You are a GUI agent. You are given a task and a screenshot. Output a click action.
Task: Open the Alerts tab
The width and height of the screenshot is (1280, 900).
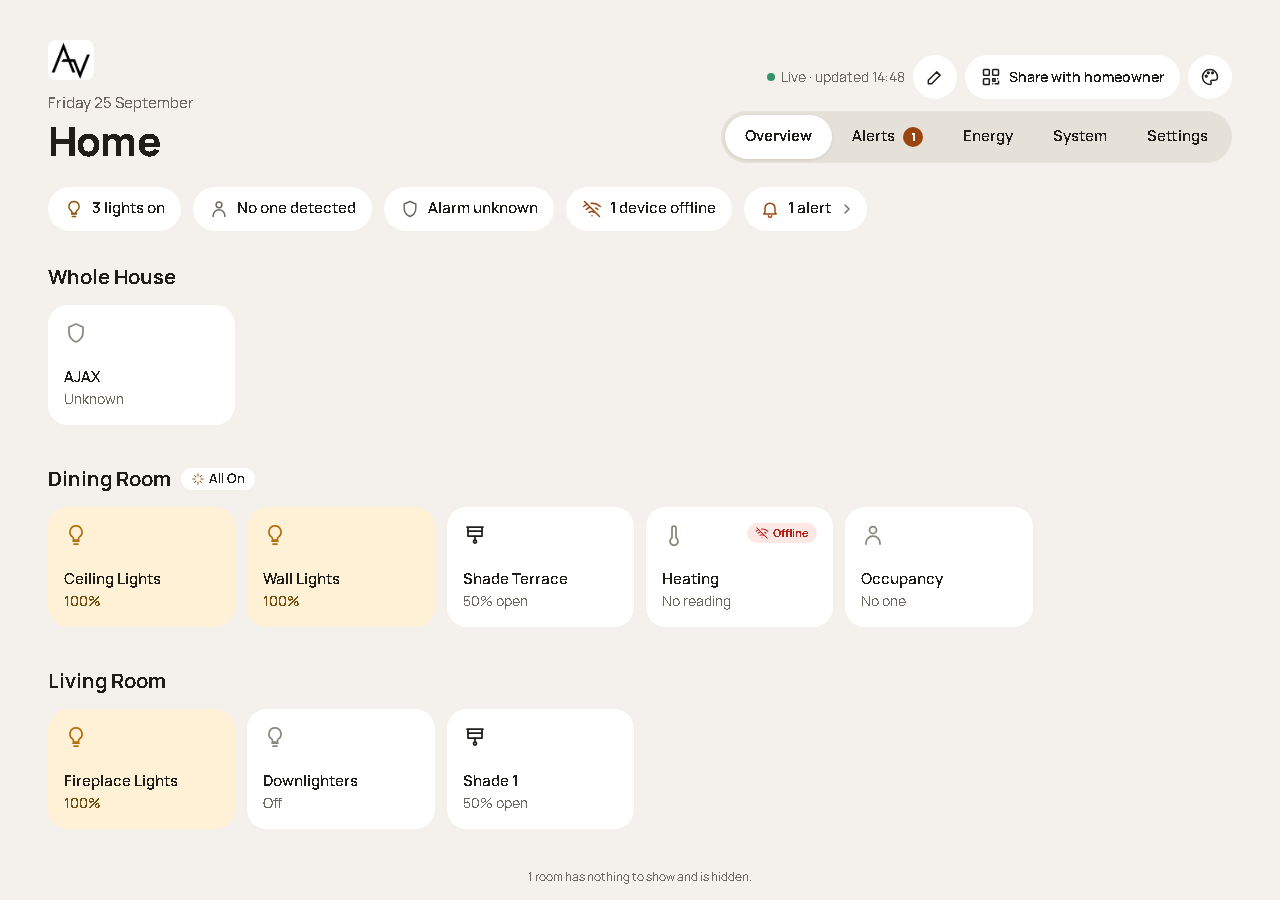coord(887,137)
